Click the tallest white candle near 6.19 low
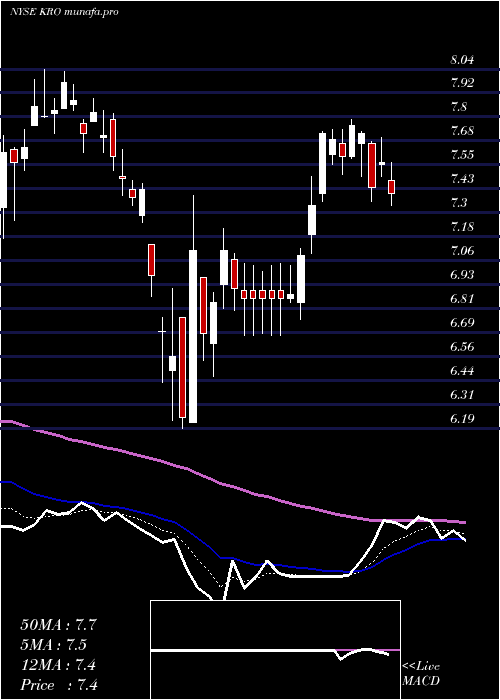The image size is (500, 700). [193, 336]
